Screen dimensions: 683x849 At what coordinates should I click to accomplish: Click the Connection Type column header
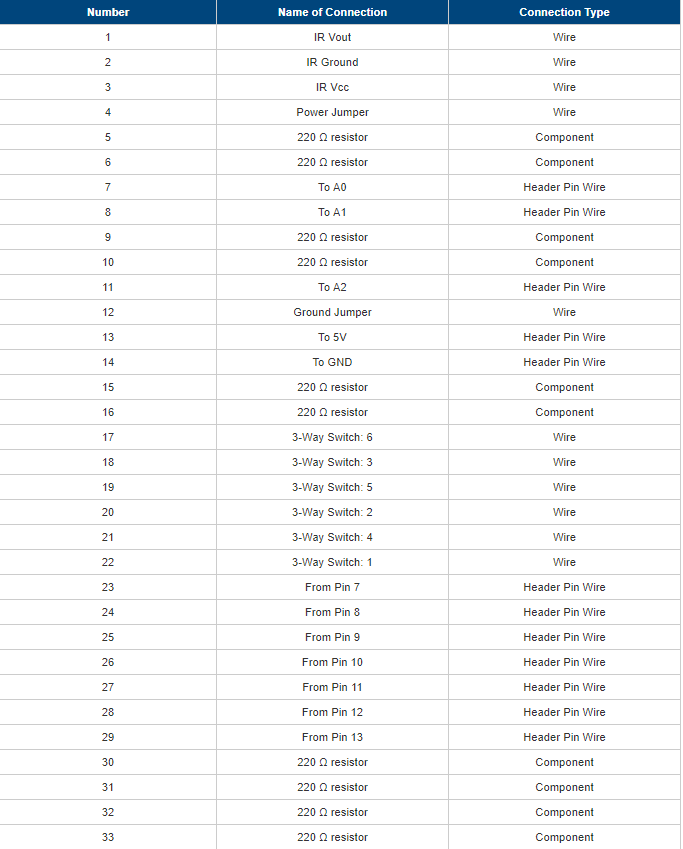564,12
